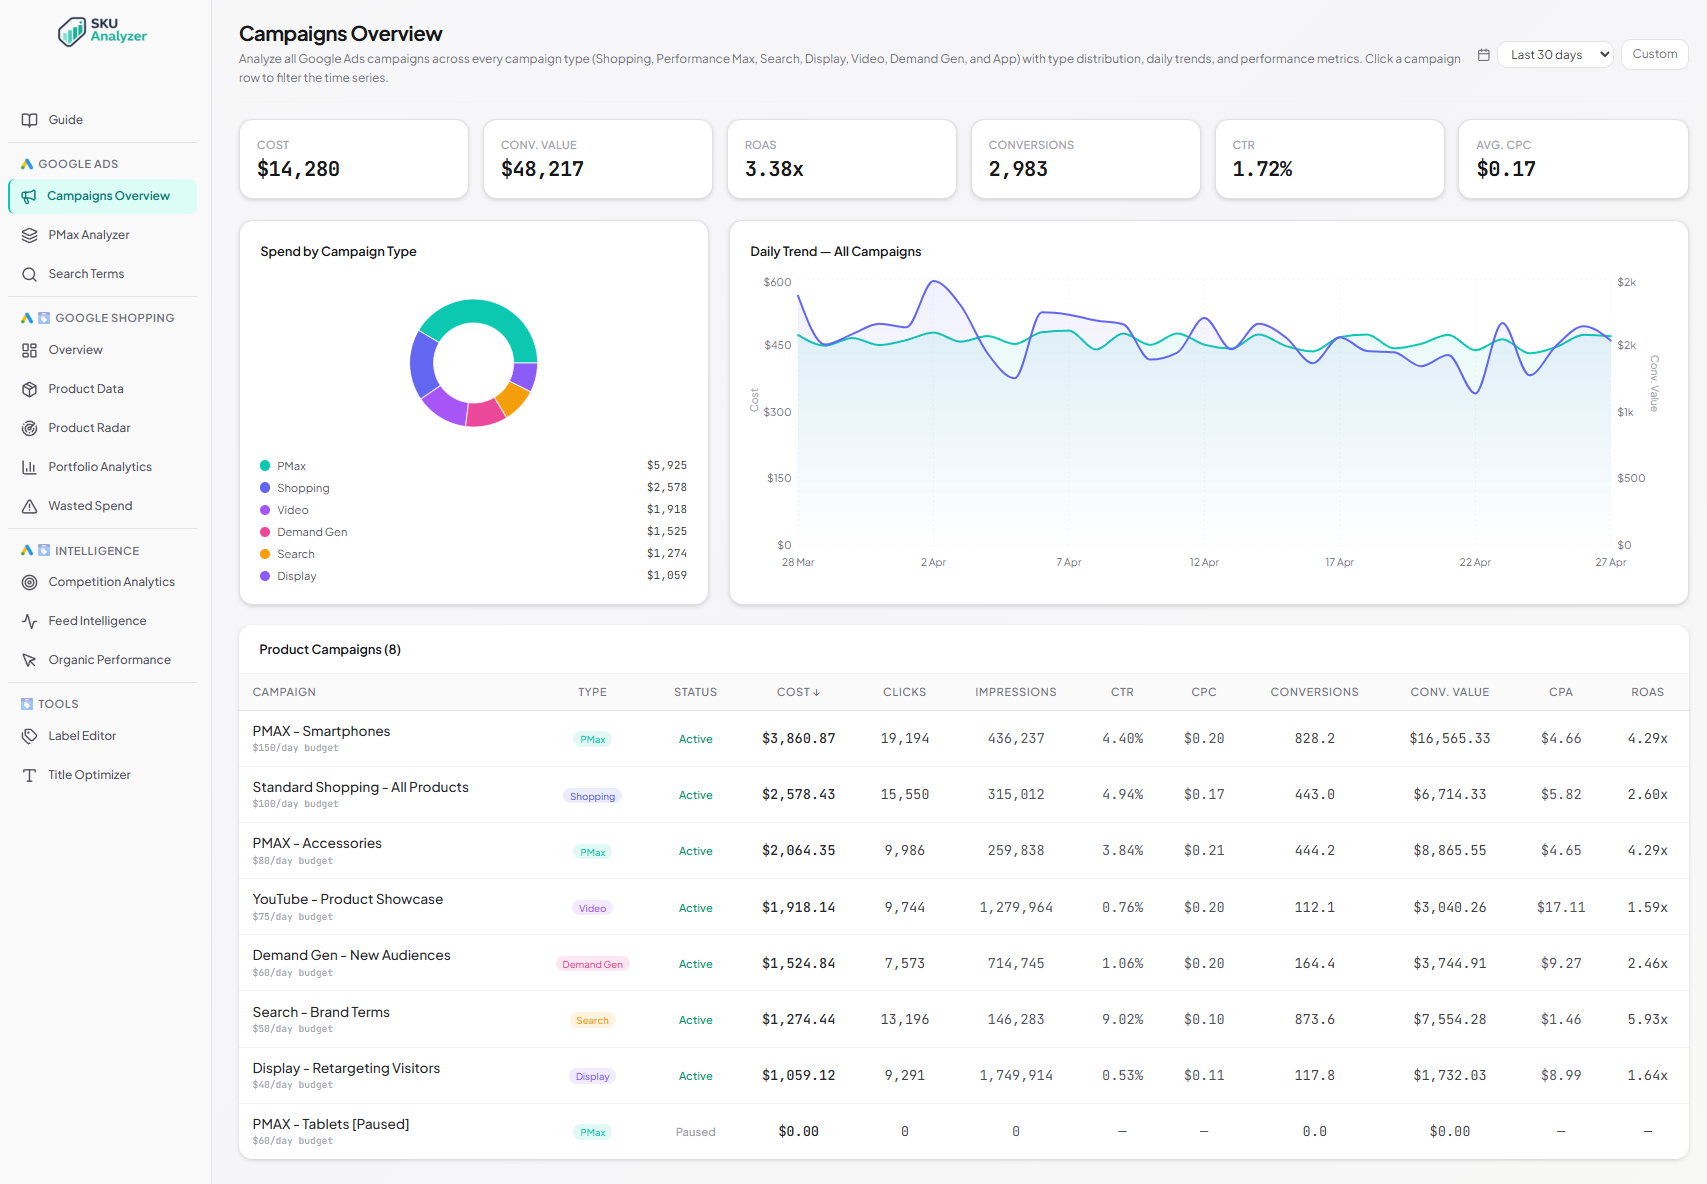The height and width of the screenshot is (1184, 1707).
Task: Open the Guide book icon
Action: tap(30, 120)
